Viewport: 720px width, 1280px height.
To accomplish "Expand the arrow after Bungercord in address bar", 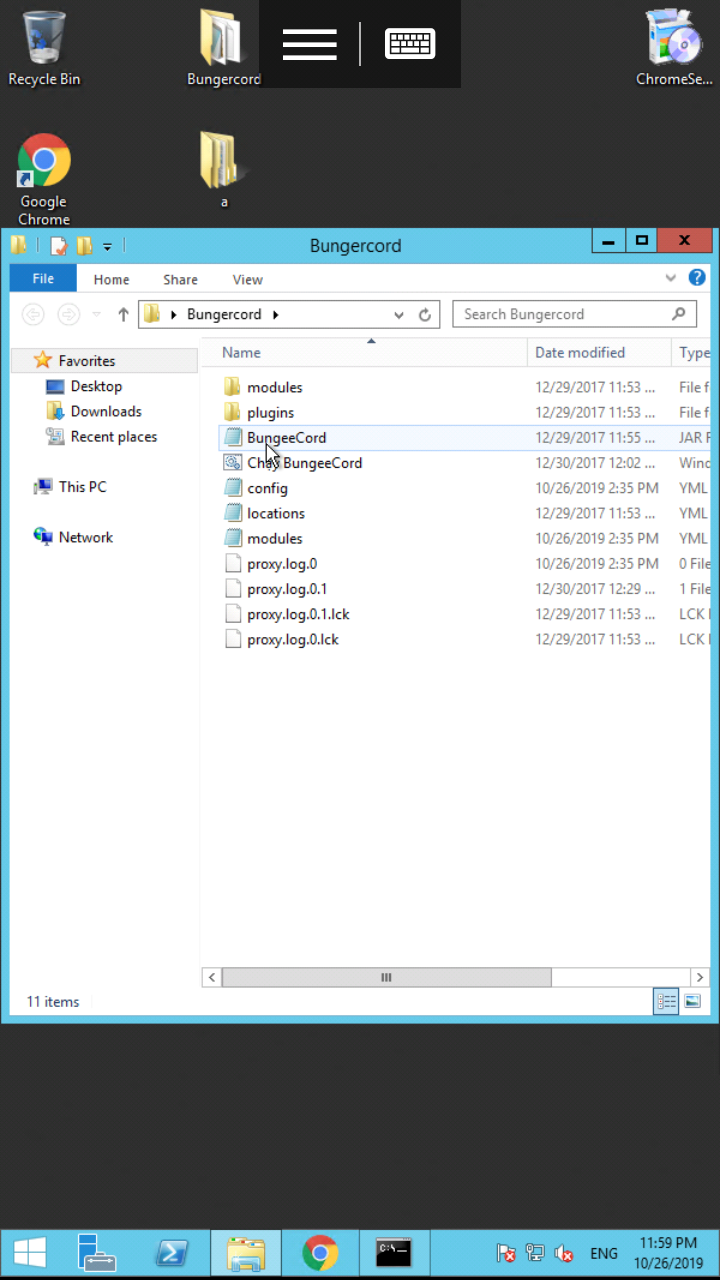I will click(x=275, y=314).
